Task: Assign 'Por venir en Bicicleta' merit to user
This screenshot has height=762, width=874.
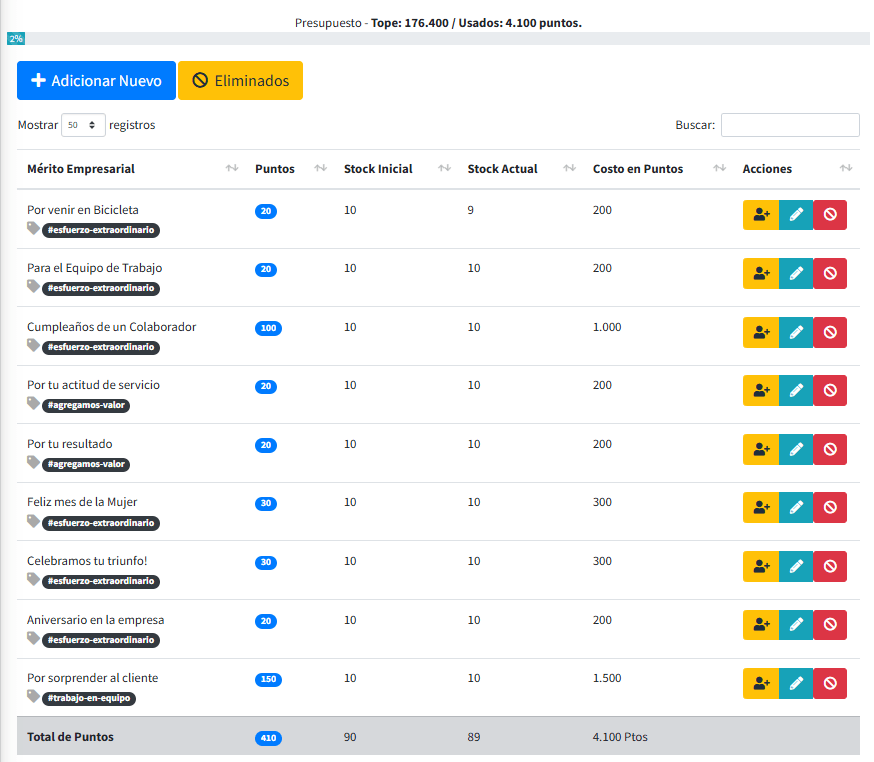Action: click(x=760, y=215)
